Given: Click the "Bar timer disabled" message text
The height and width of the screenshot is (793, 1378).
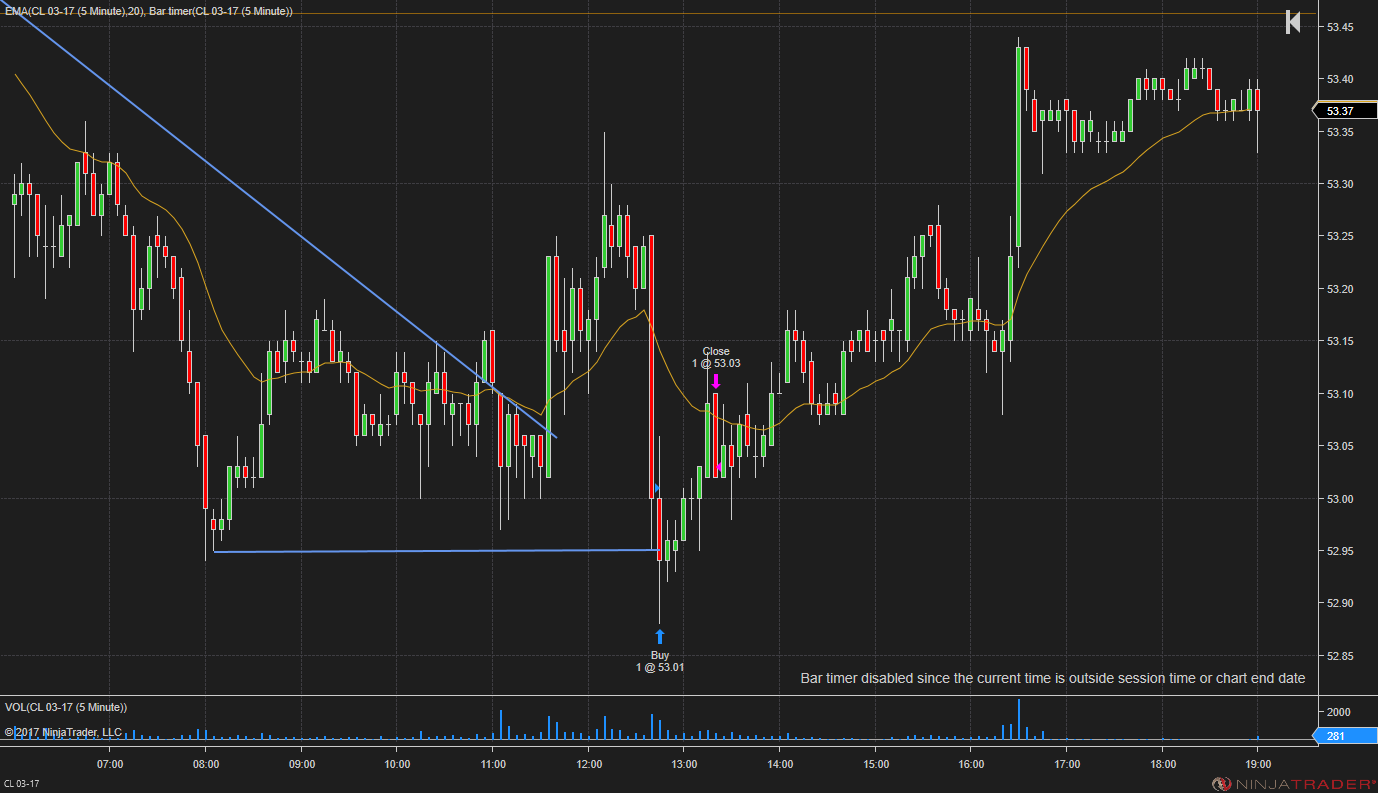Looking at the screenshot, I should tap(1053, 678).
